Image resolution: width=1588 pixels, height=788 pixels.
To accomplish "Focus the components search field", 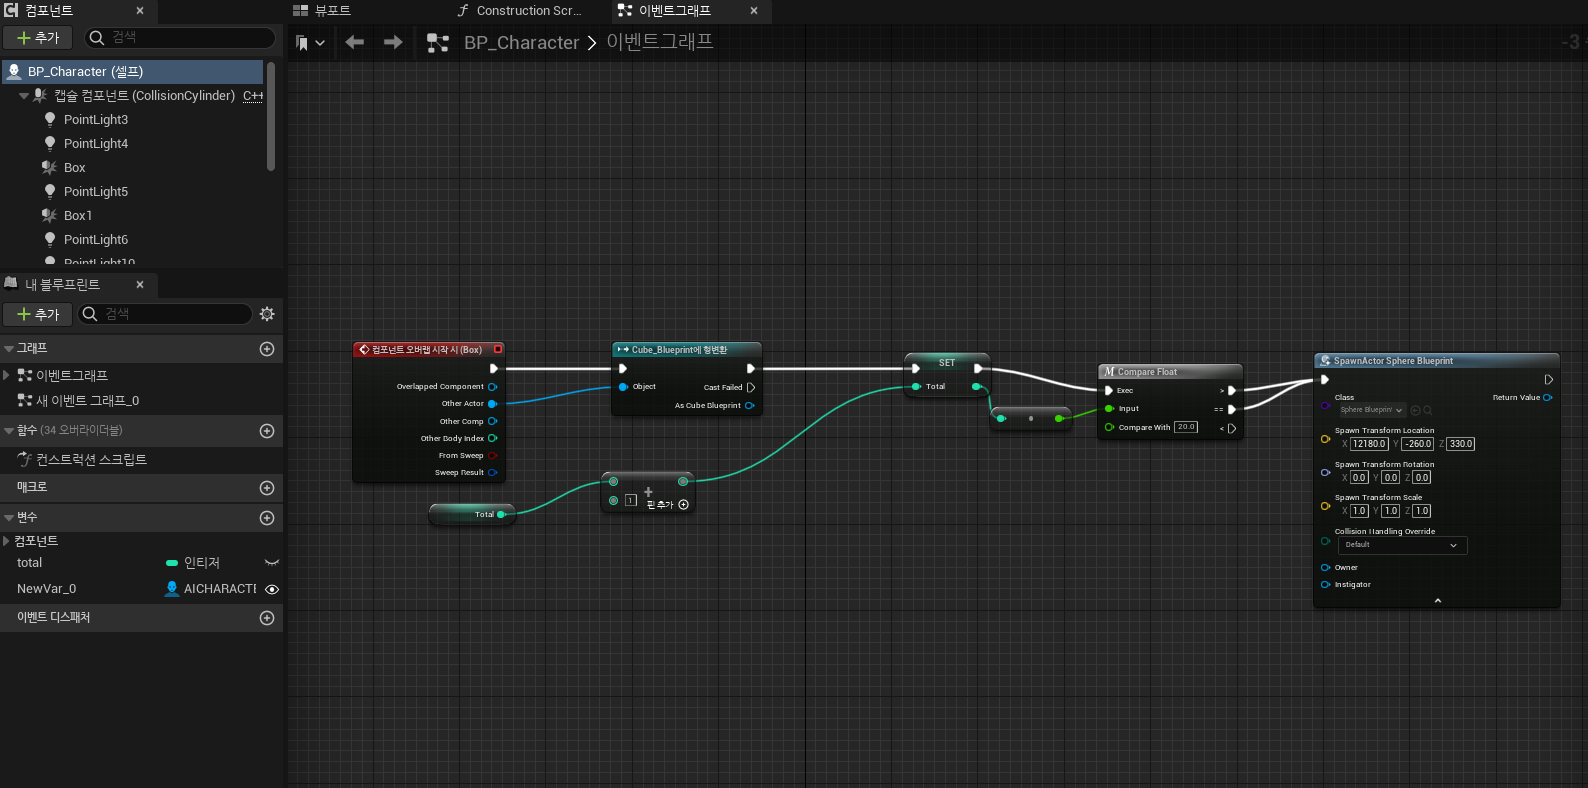I will [x=180, y=38].
